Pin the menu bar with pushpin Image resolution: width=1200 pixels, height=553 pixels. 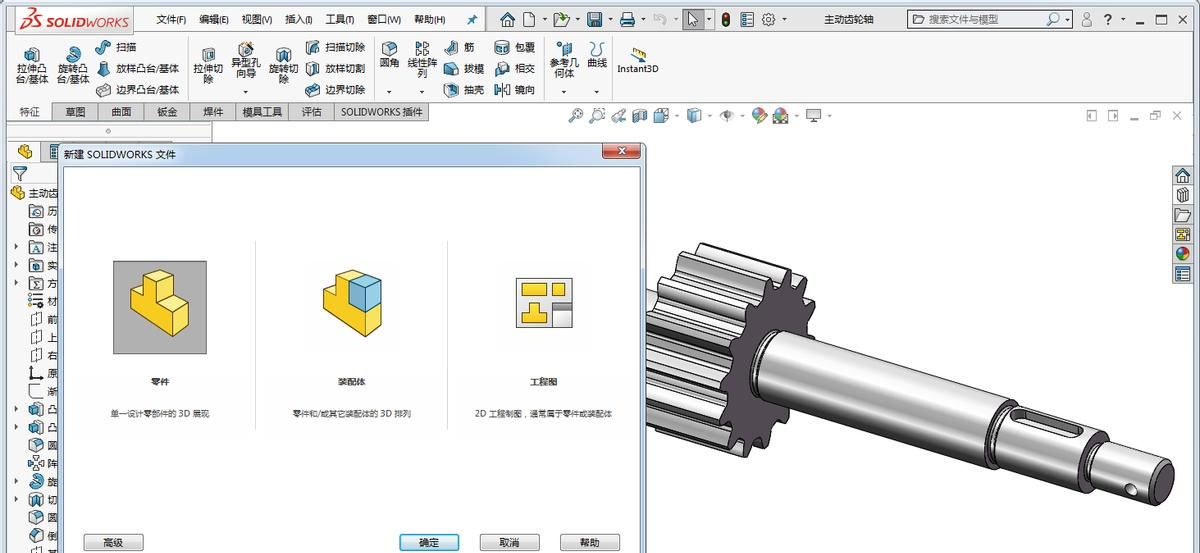pos(472,19)
